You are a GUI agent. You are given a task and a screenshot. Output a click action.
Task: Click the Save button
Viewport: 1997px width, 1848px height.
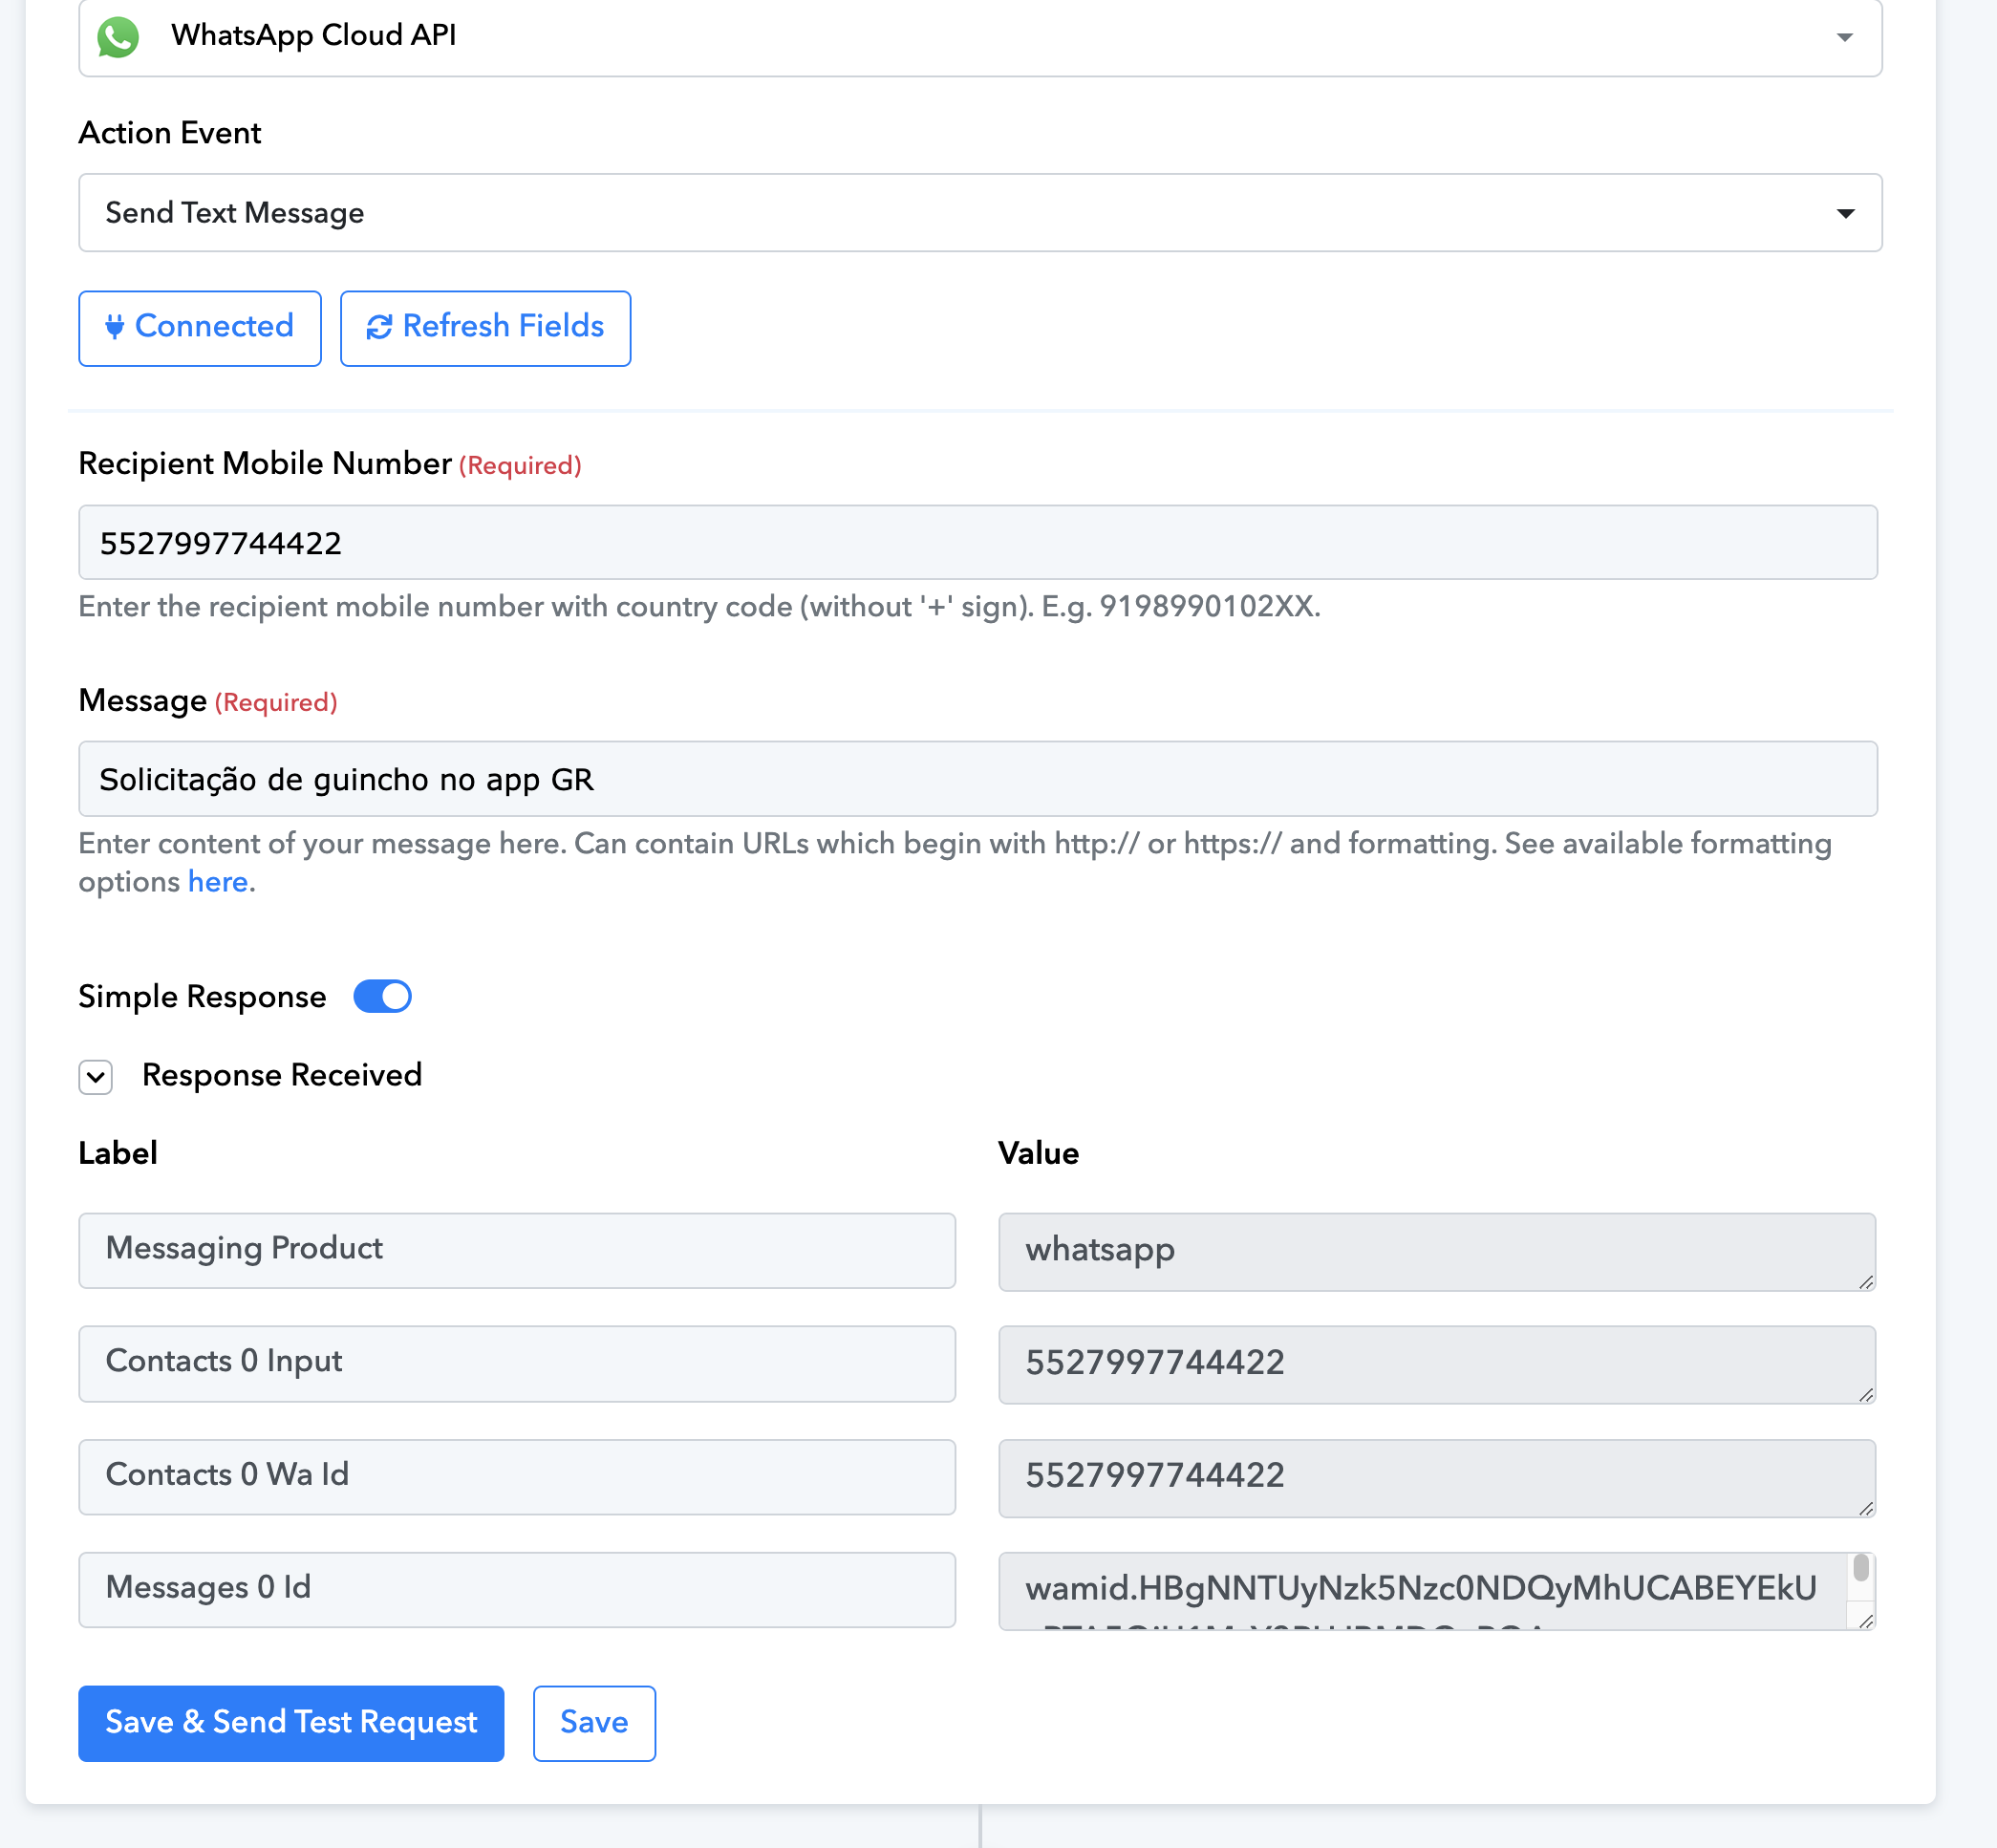coord(594,1723)
